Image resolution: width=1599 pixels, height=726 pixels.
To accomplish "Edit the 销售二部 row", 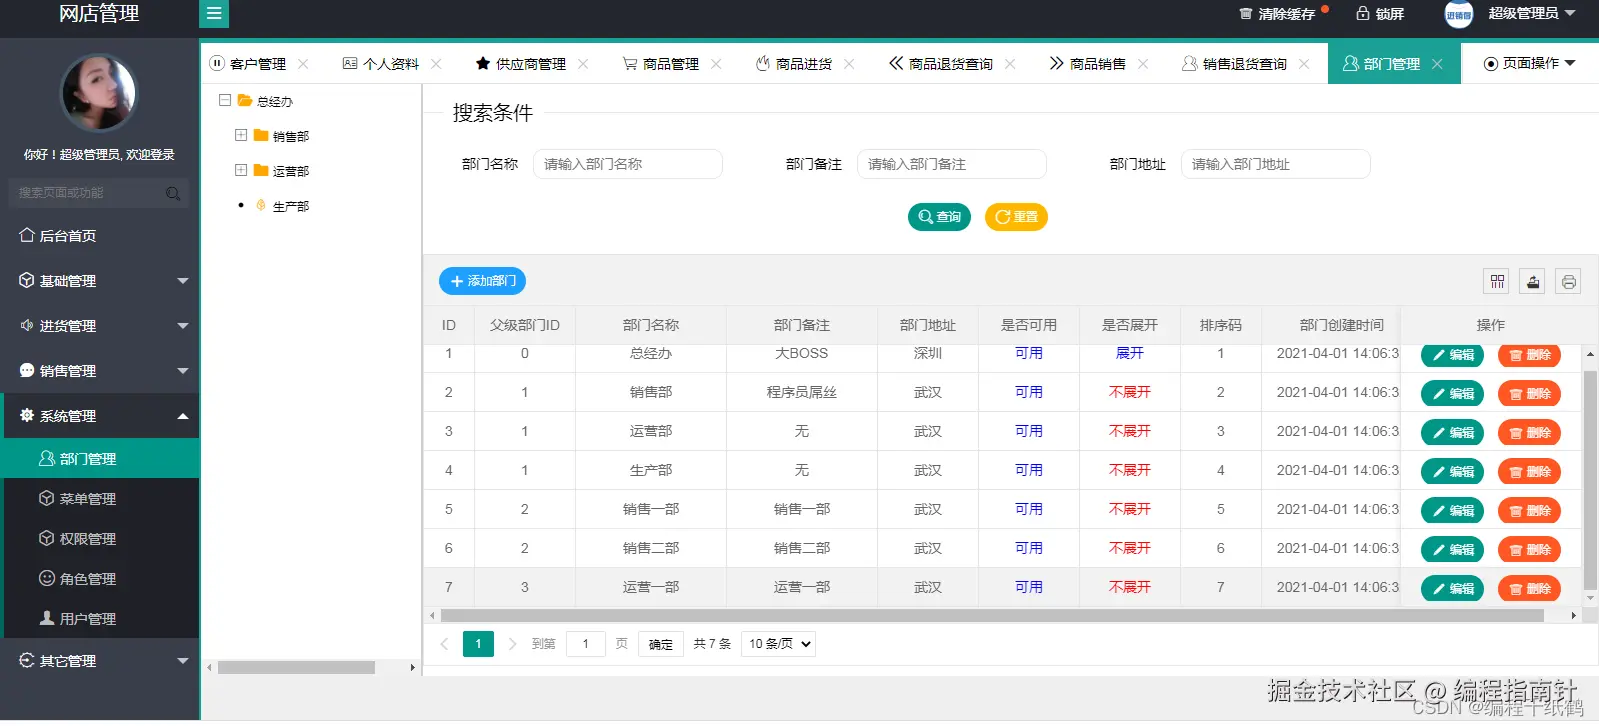I will click(1452, 550).
